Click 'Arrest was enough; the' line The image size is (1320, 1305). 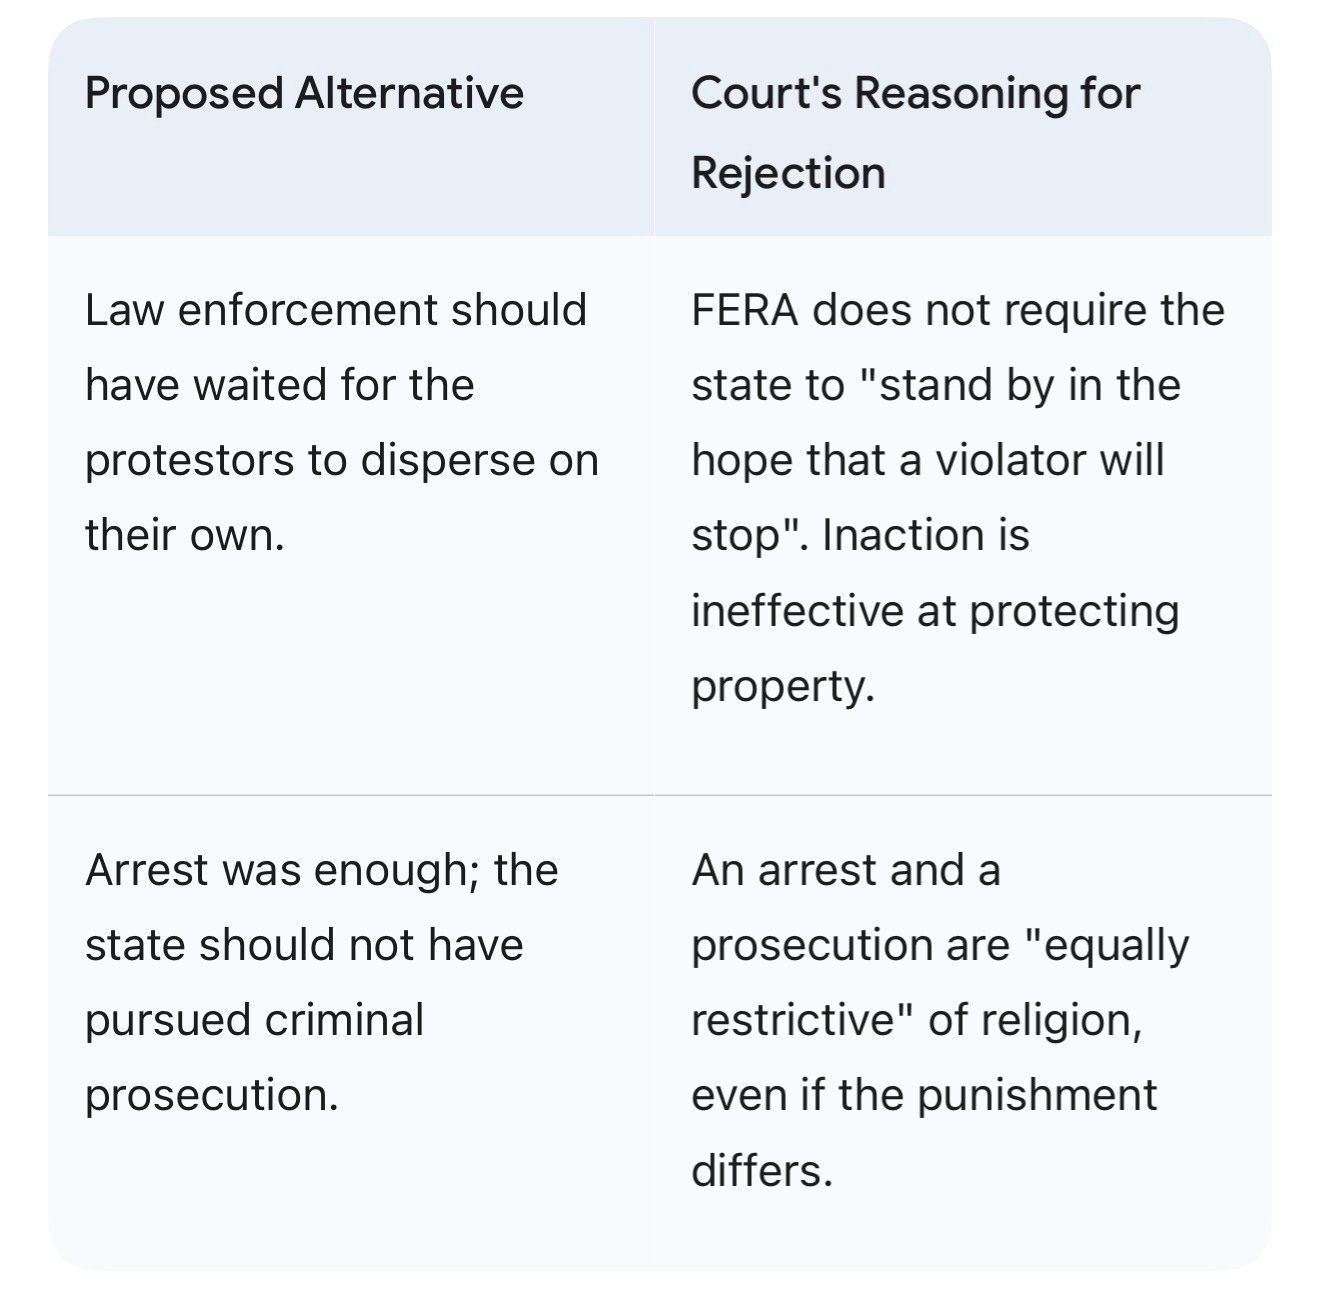coord(321,870)
